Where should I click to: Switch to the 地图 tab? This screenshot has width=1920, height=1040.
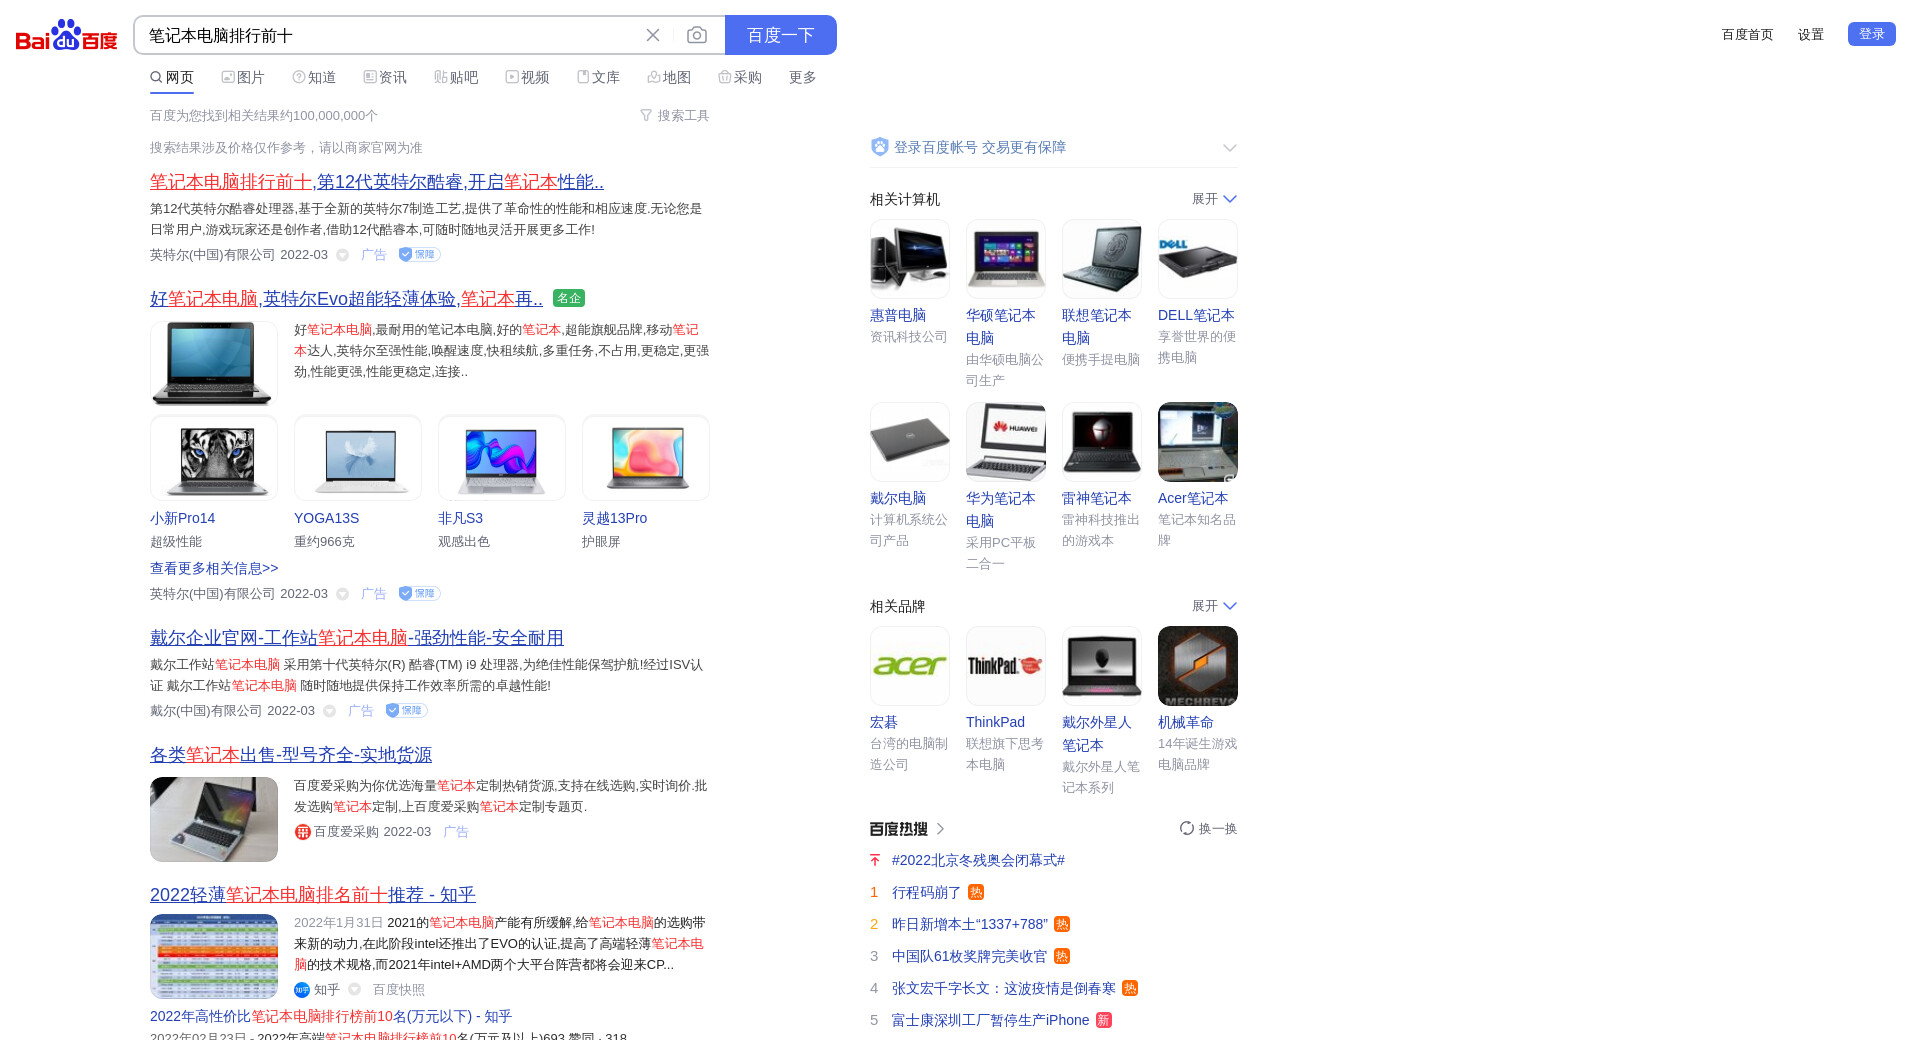669,77
